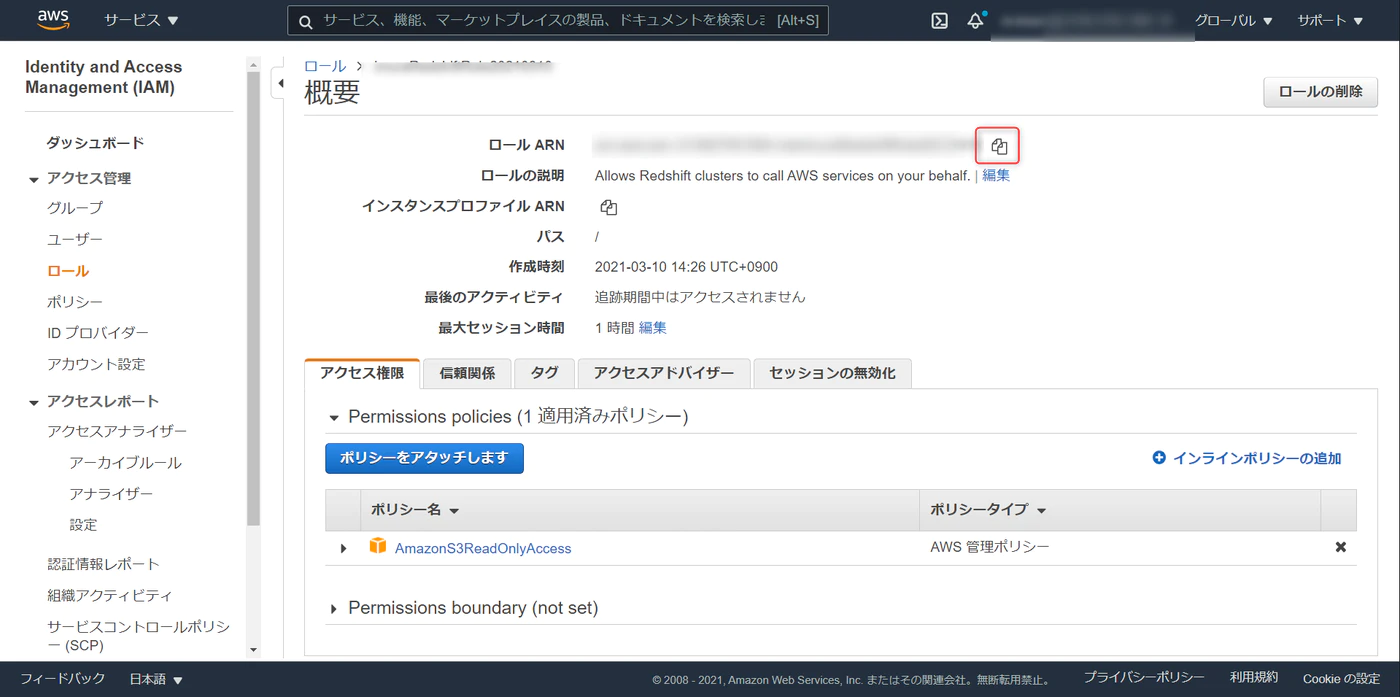This screenshot has height=697, width=1400.
Task: Open 認証情報レポート in the sidebar
Action: pos(103,564)
